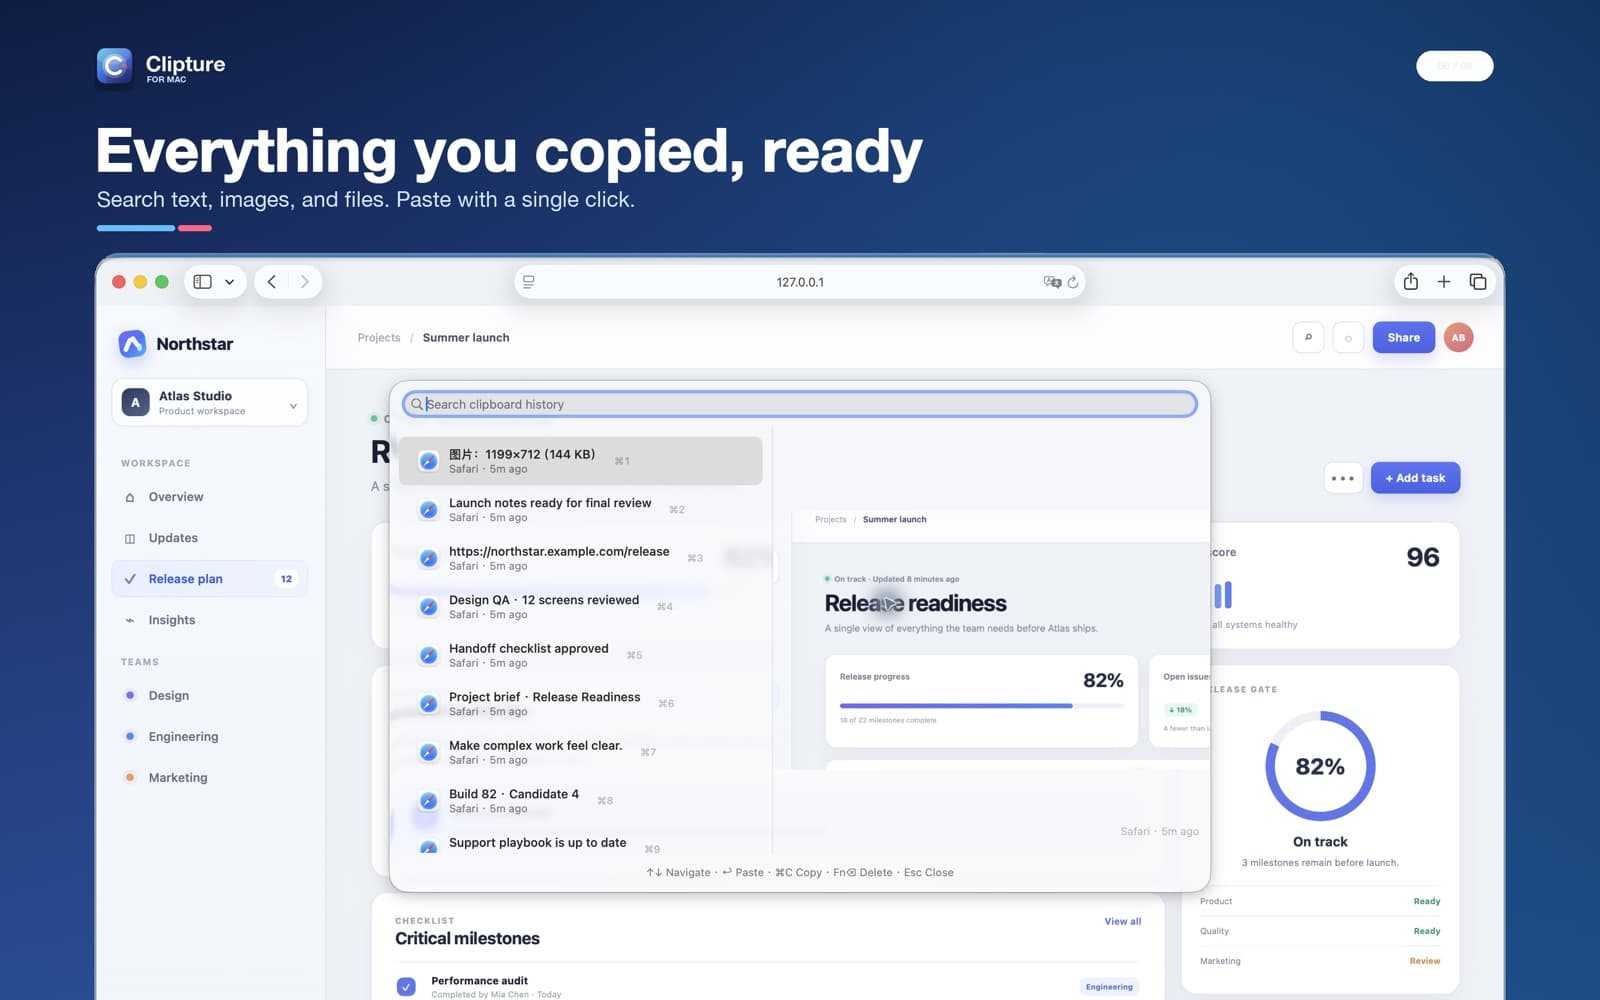Open the three-dots more options button
The width and height of the screenshot is (1600, 1000).
[x=1343, y=478]
